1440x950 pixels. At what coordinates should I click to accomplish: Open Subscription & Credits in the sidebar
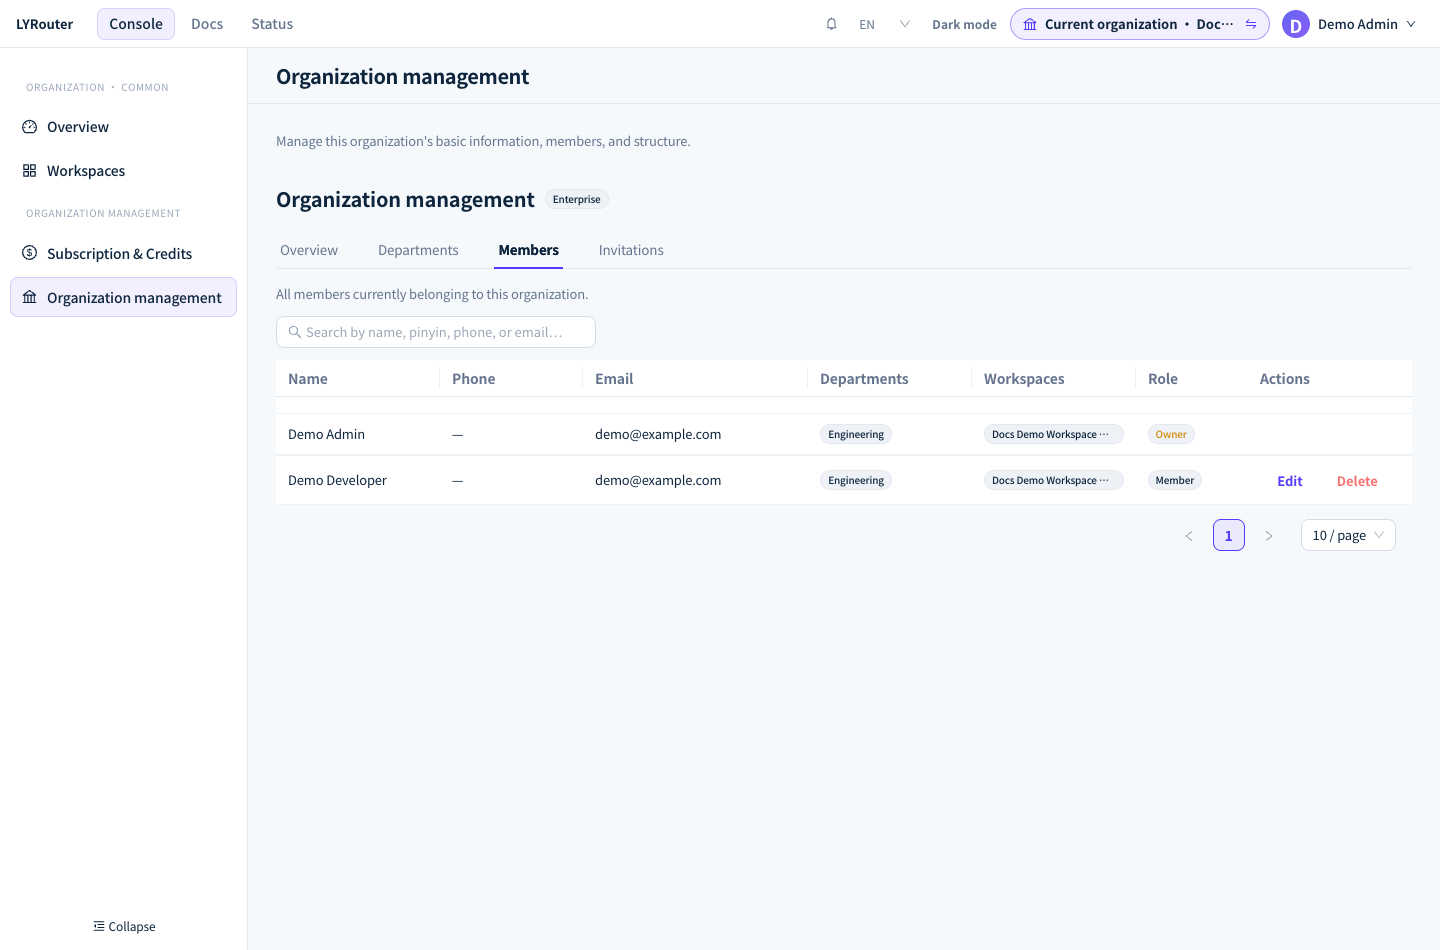click(x=123, y=253)
